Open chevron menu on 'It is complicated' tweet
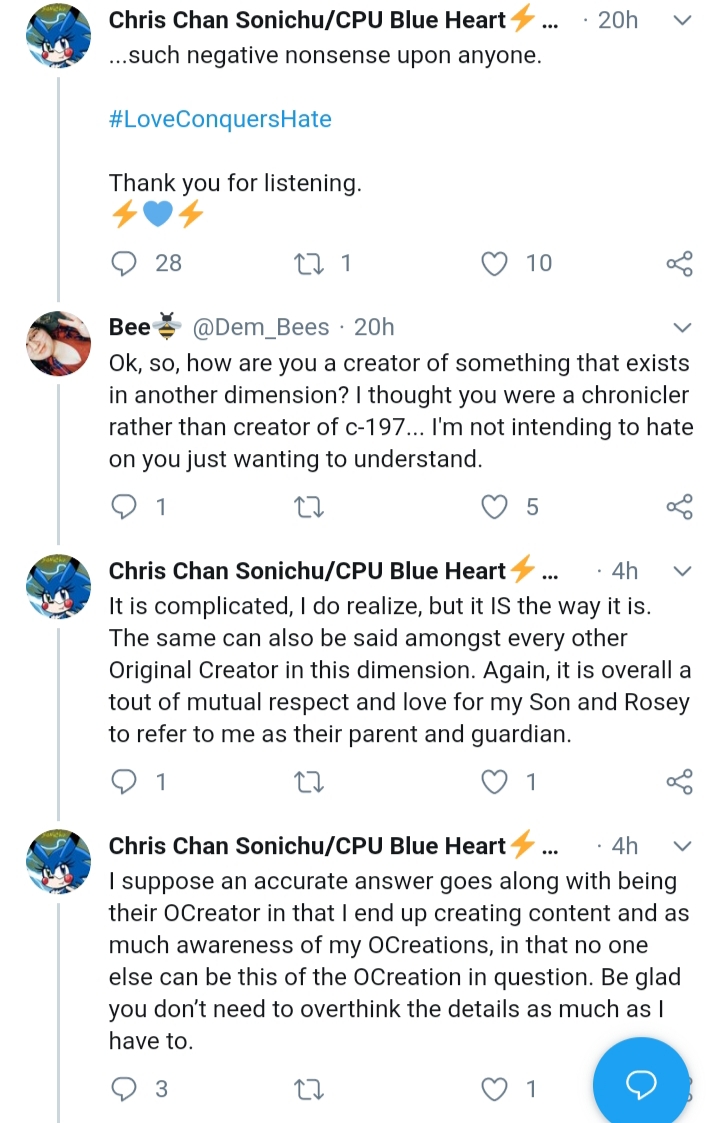The height and width of the screenshot is (1123, 720). [x=683, y=572]
